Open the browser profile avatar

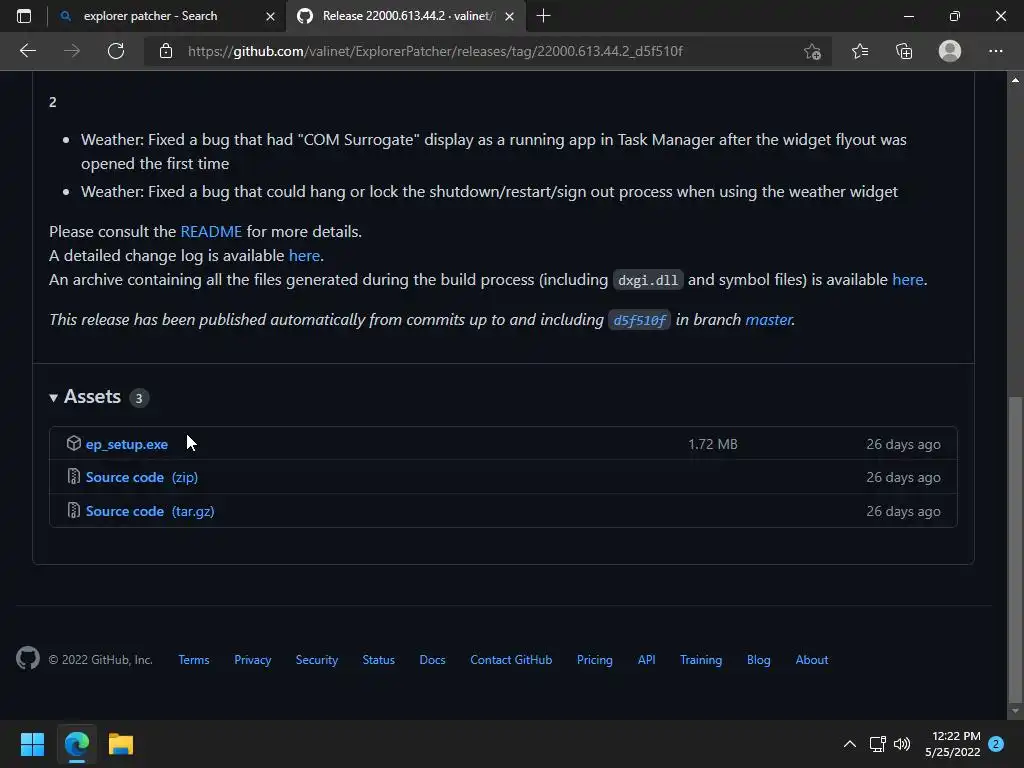coord(950,51)
